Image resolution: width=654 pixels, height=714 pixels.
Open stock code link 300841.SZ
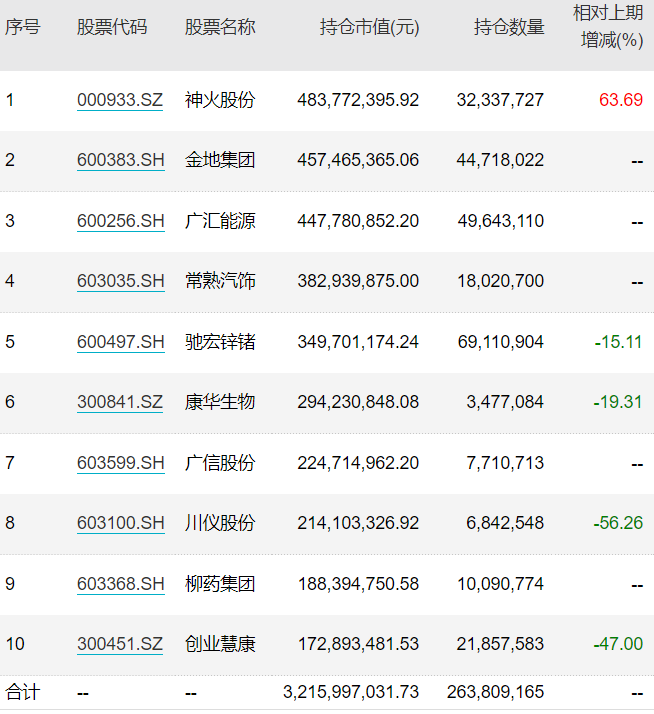120,402
